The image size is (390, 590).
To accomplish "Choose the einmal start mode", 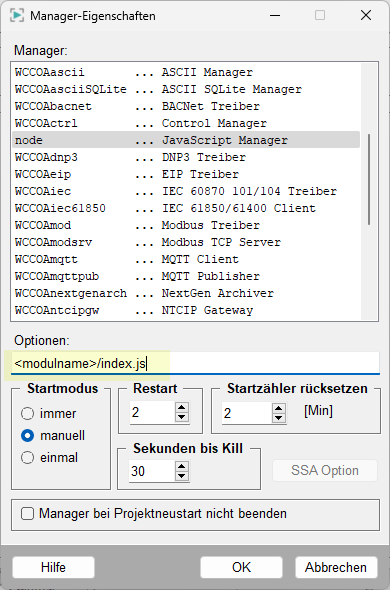I will click(x=27, y=458).
